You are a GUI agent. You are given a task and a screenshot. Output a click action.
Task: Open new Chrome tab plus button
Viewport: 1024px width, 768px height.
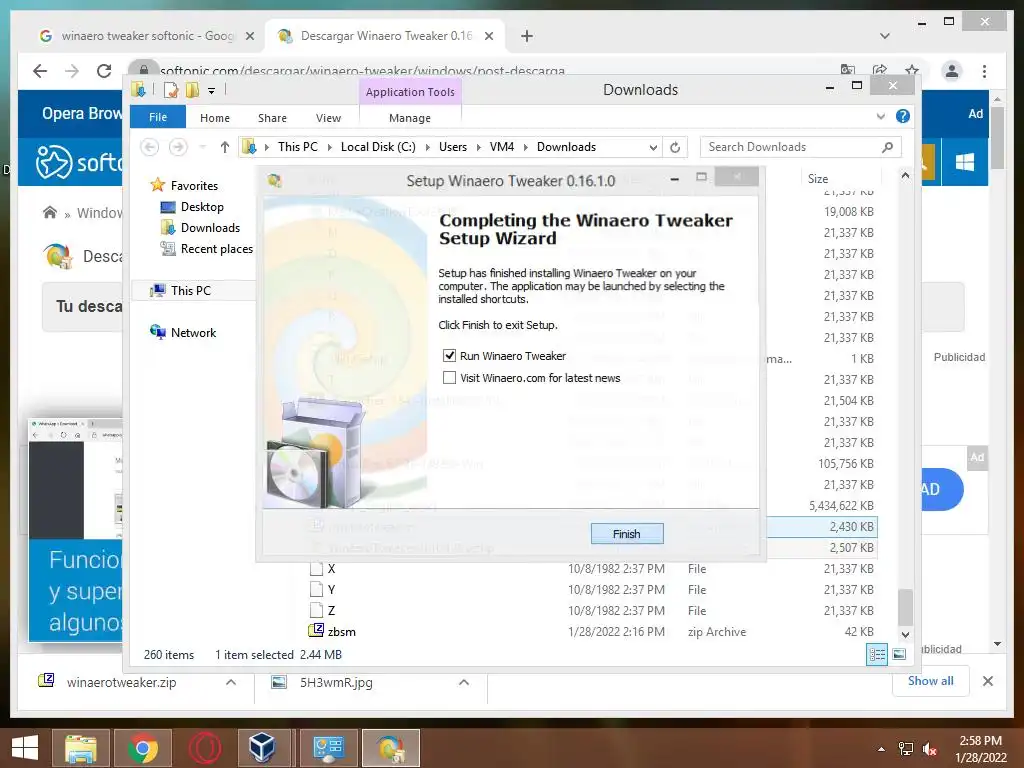click(527, 36)
